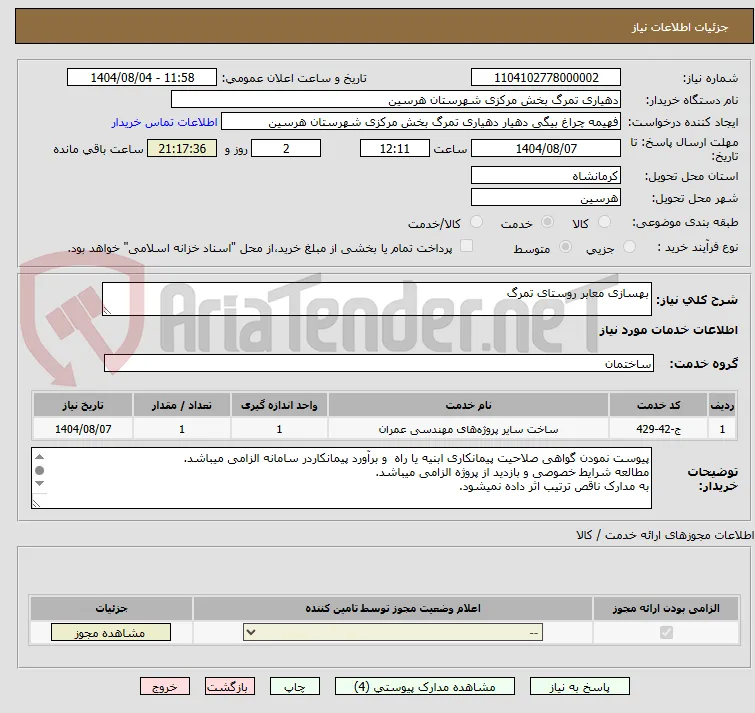755x713 pixels.
Task: Click service code cell ج-42-429
Action: [x=658, y=429]
